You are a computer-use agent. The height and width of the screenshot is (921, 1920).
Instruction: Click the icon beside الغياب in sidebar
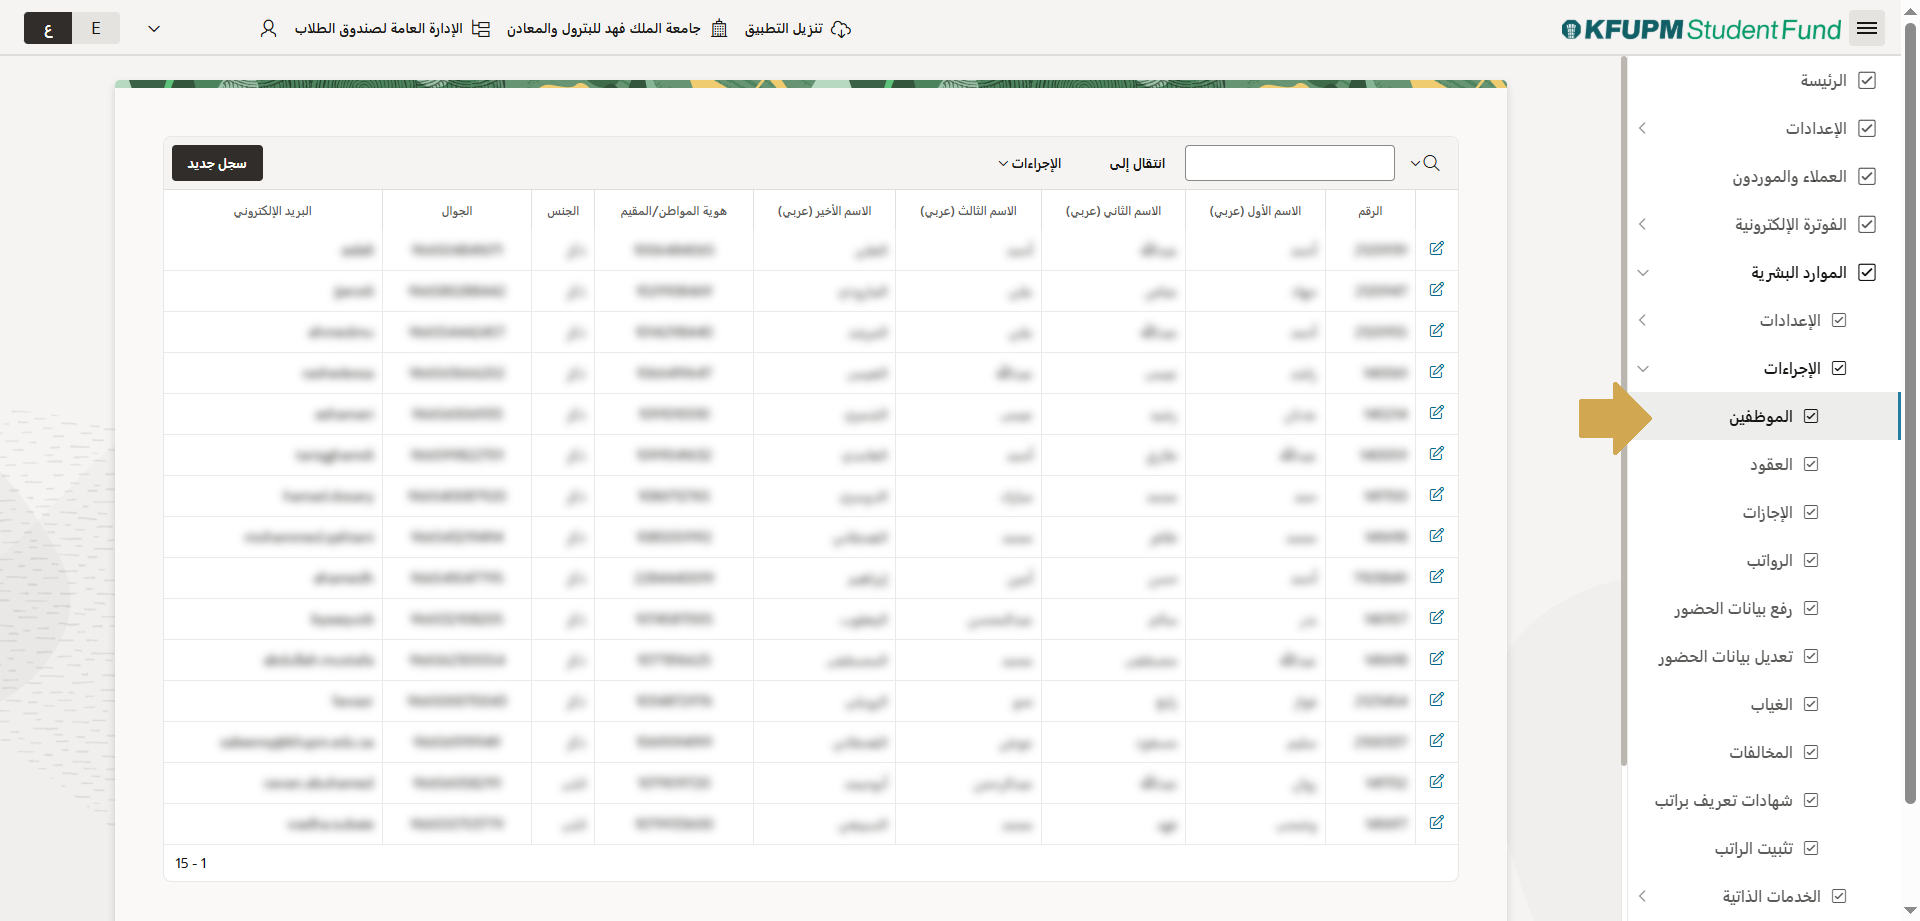1811,704
